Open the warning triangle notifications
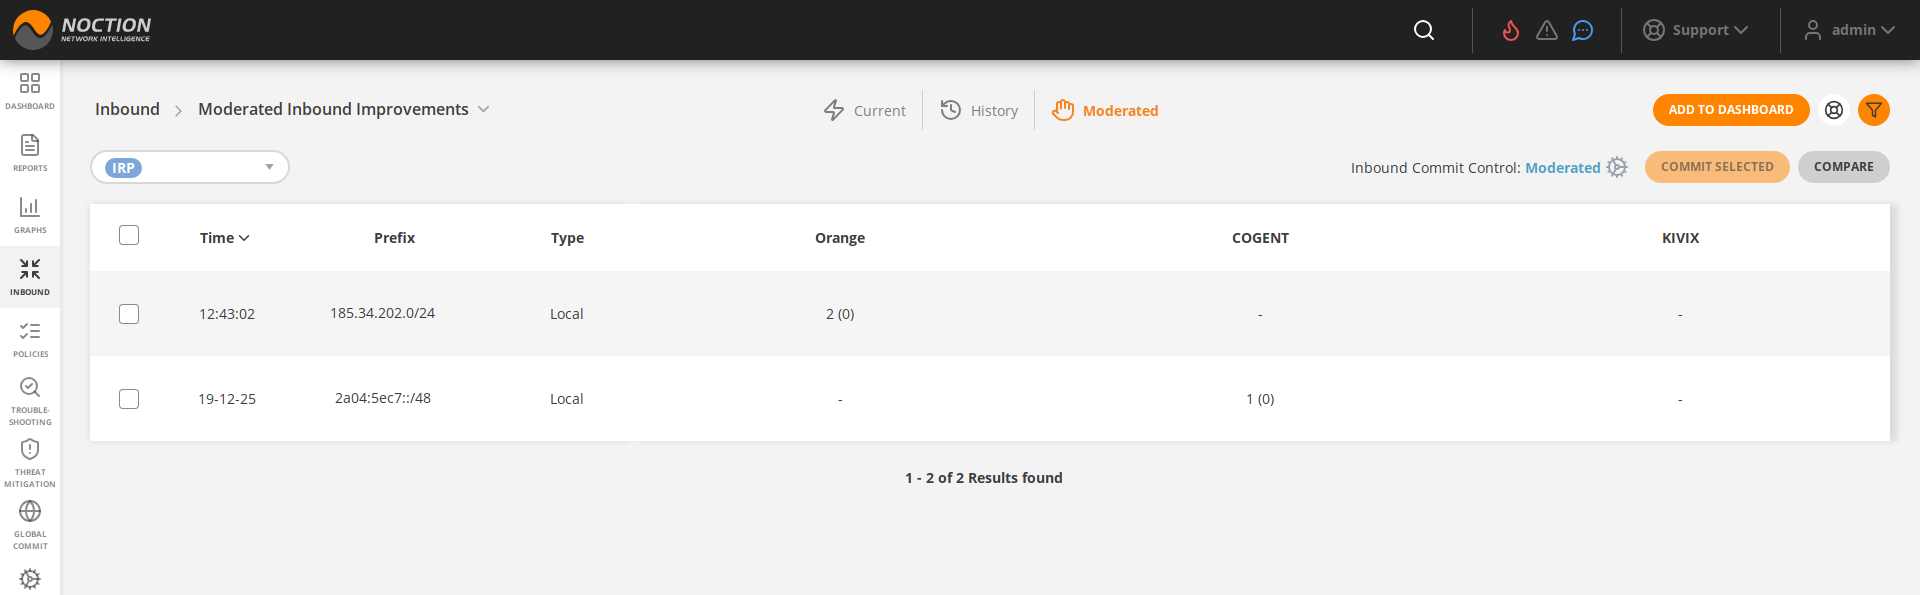 point(1546,30)
